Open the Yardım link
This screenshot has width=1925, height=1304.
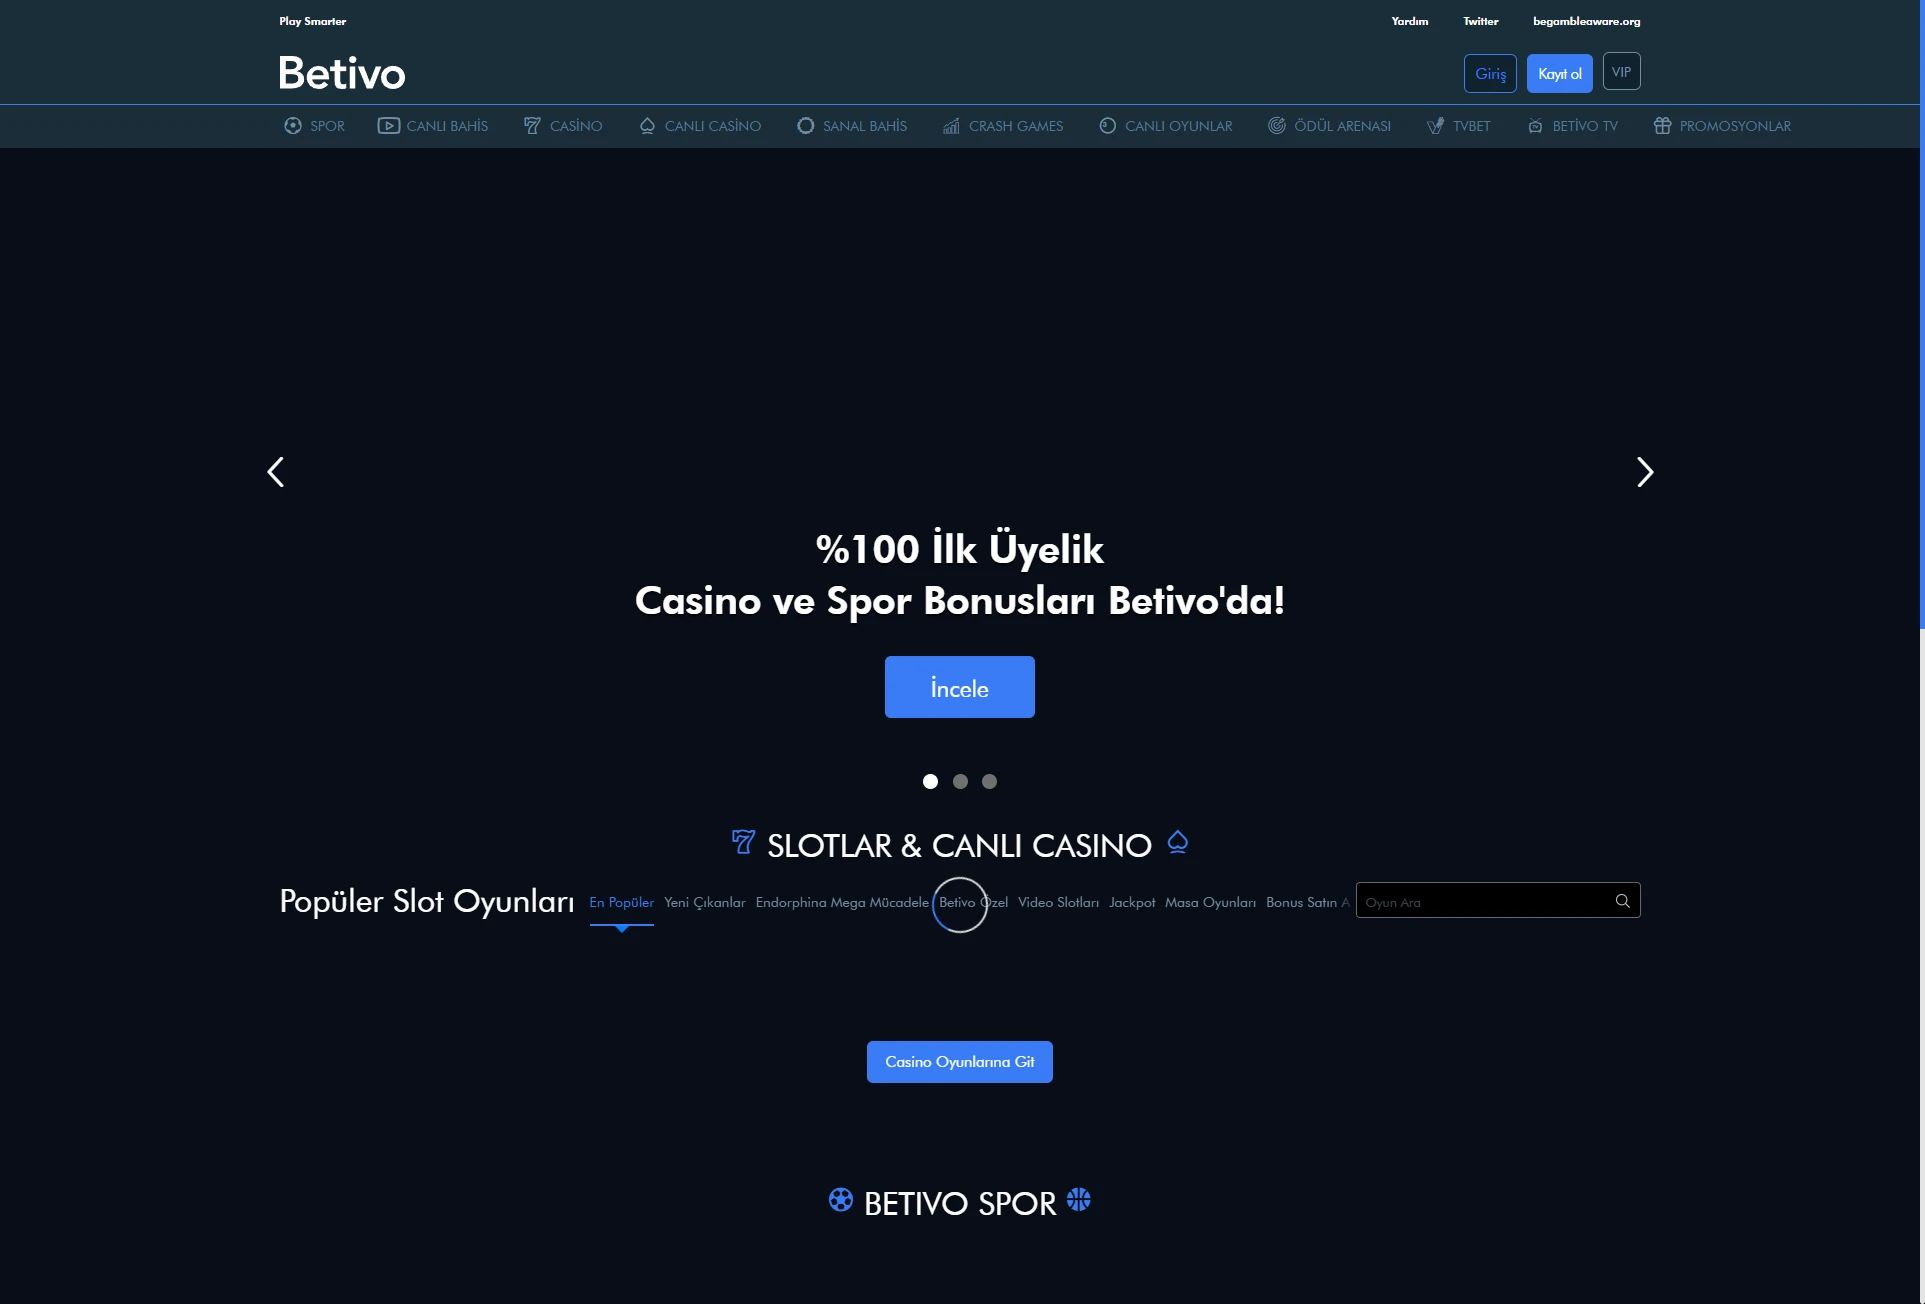click(1409, 21)
